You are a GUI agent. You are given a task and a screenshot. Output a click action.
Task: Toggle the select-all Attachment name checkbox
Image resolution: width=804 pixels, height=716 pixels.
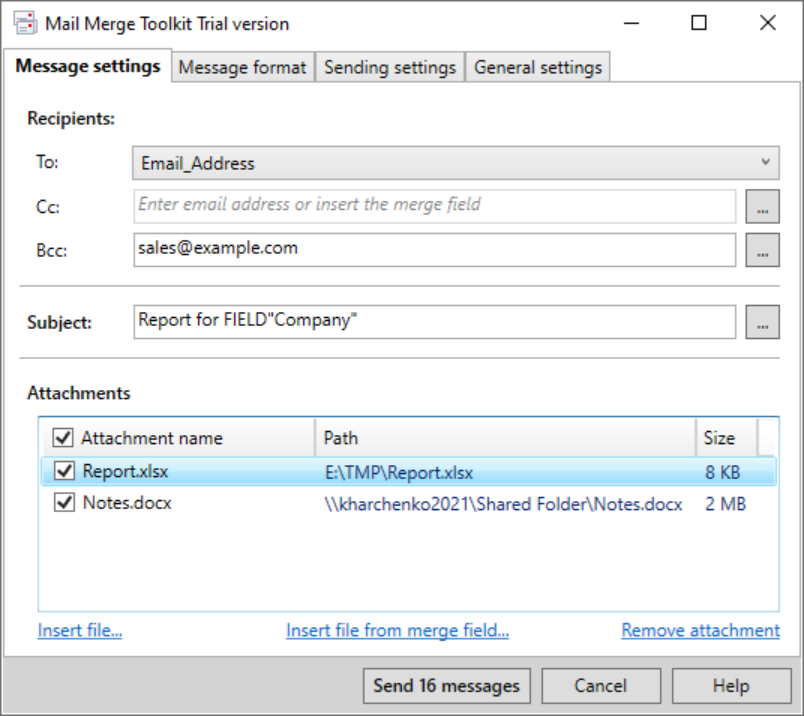tap(63, 438)
